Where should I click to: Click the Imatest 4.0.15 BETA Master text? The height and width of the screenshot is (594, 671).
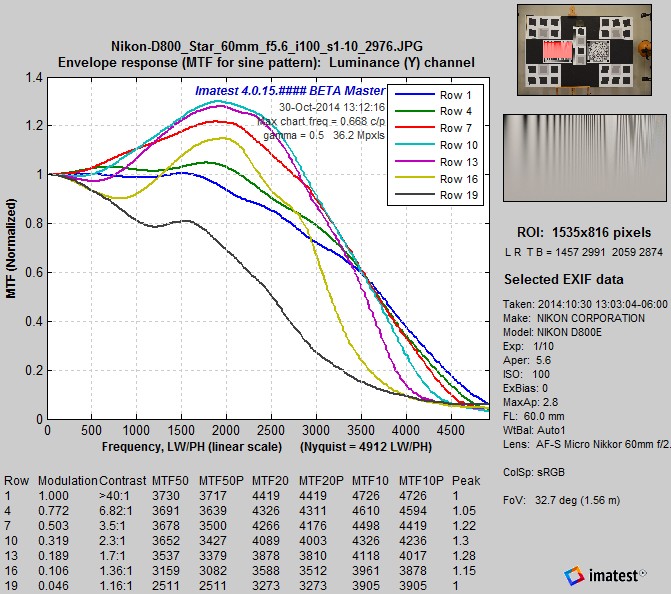click(x=290, y=91)
